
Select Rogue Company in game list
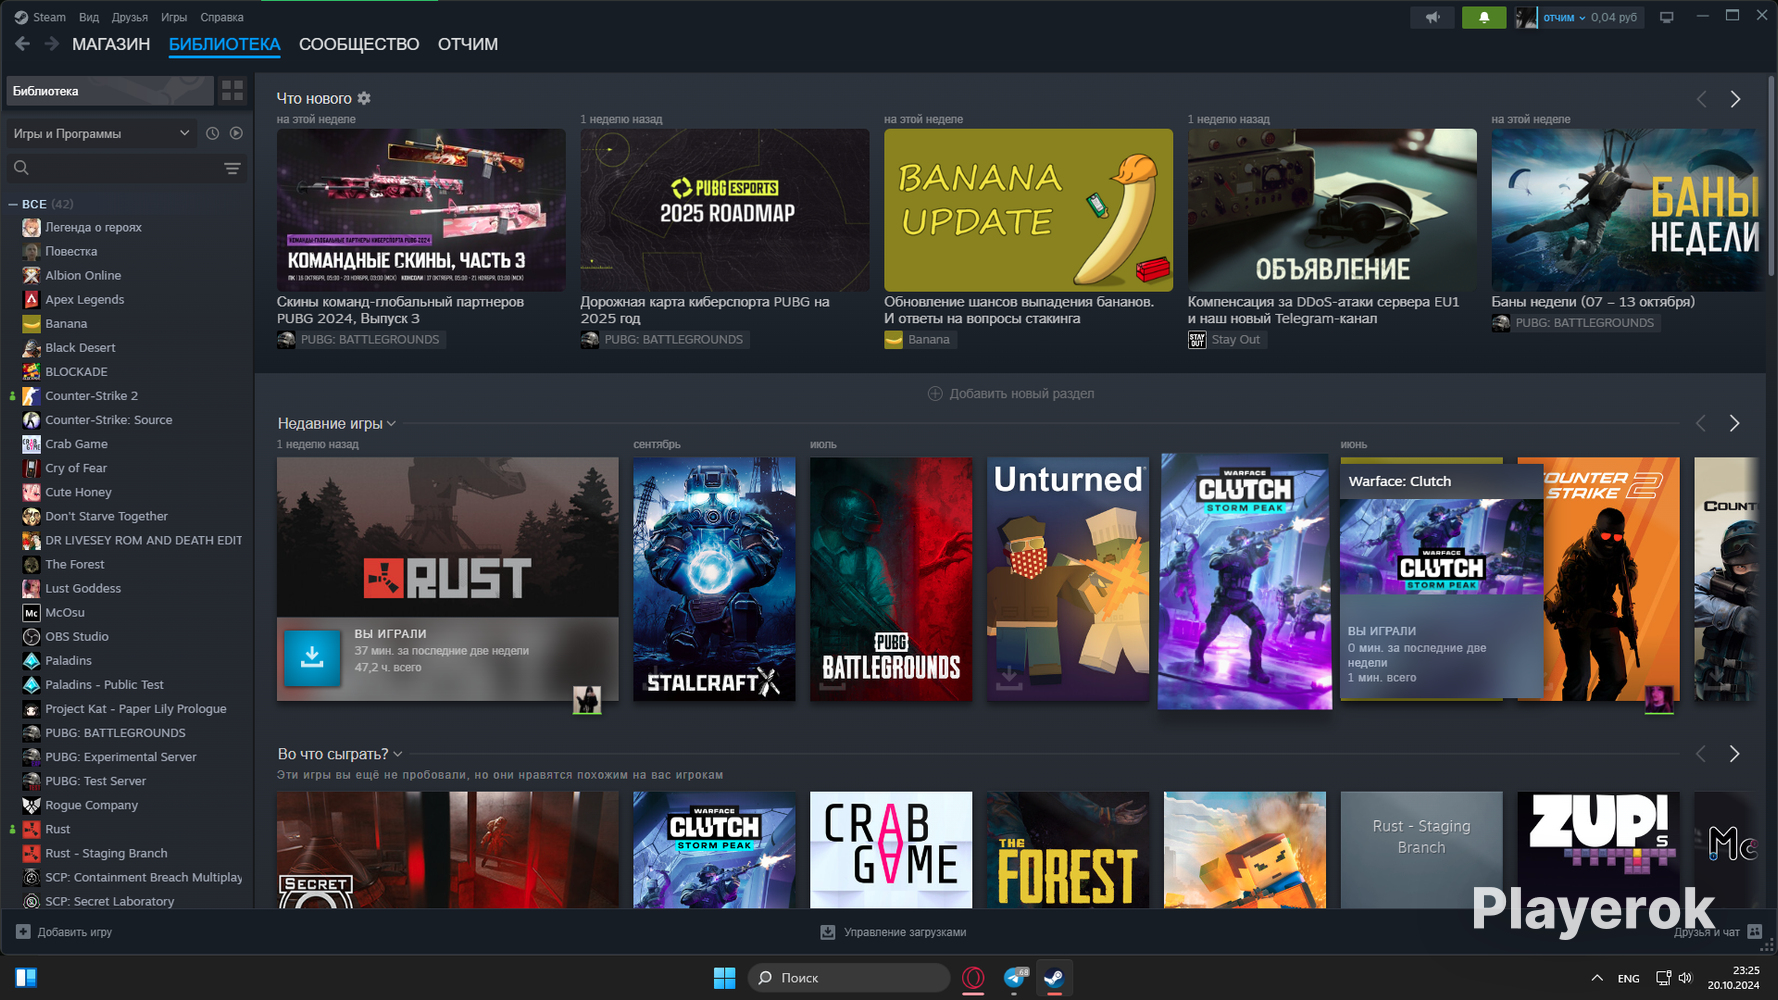(x=91, y=805)
